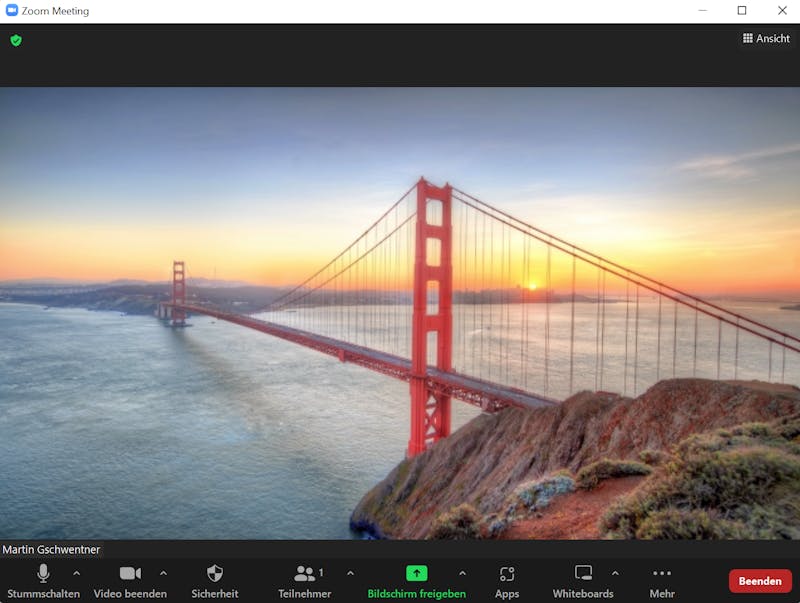Click the Golden Gate video feed
This screenshot has width=800, height=603.
pos(400,313)
